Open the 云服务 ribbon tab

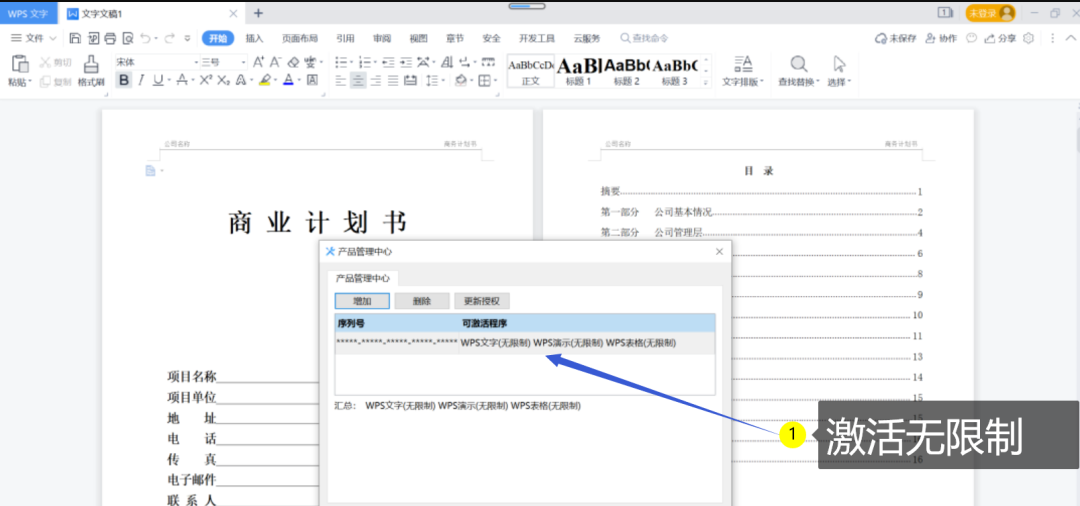point(586,39)
